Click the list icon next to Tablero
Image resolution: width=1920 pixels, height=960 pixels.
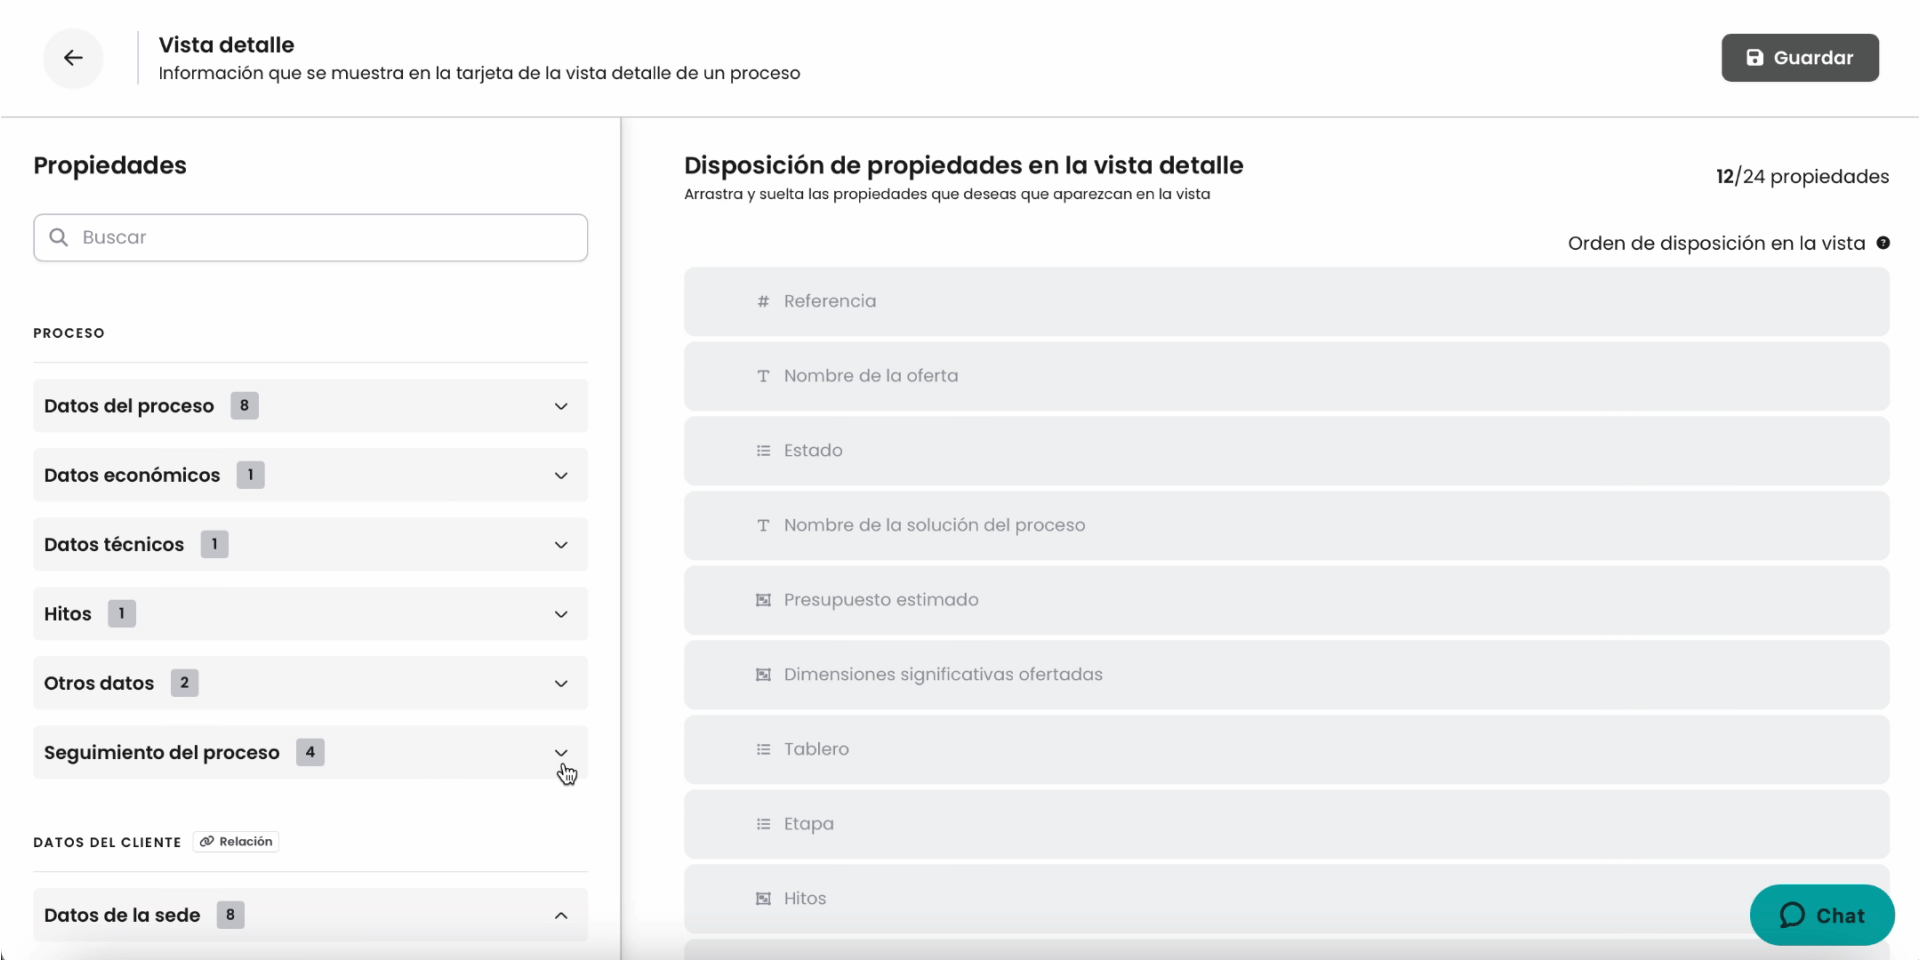(763, 749)
